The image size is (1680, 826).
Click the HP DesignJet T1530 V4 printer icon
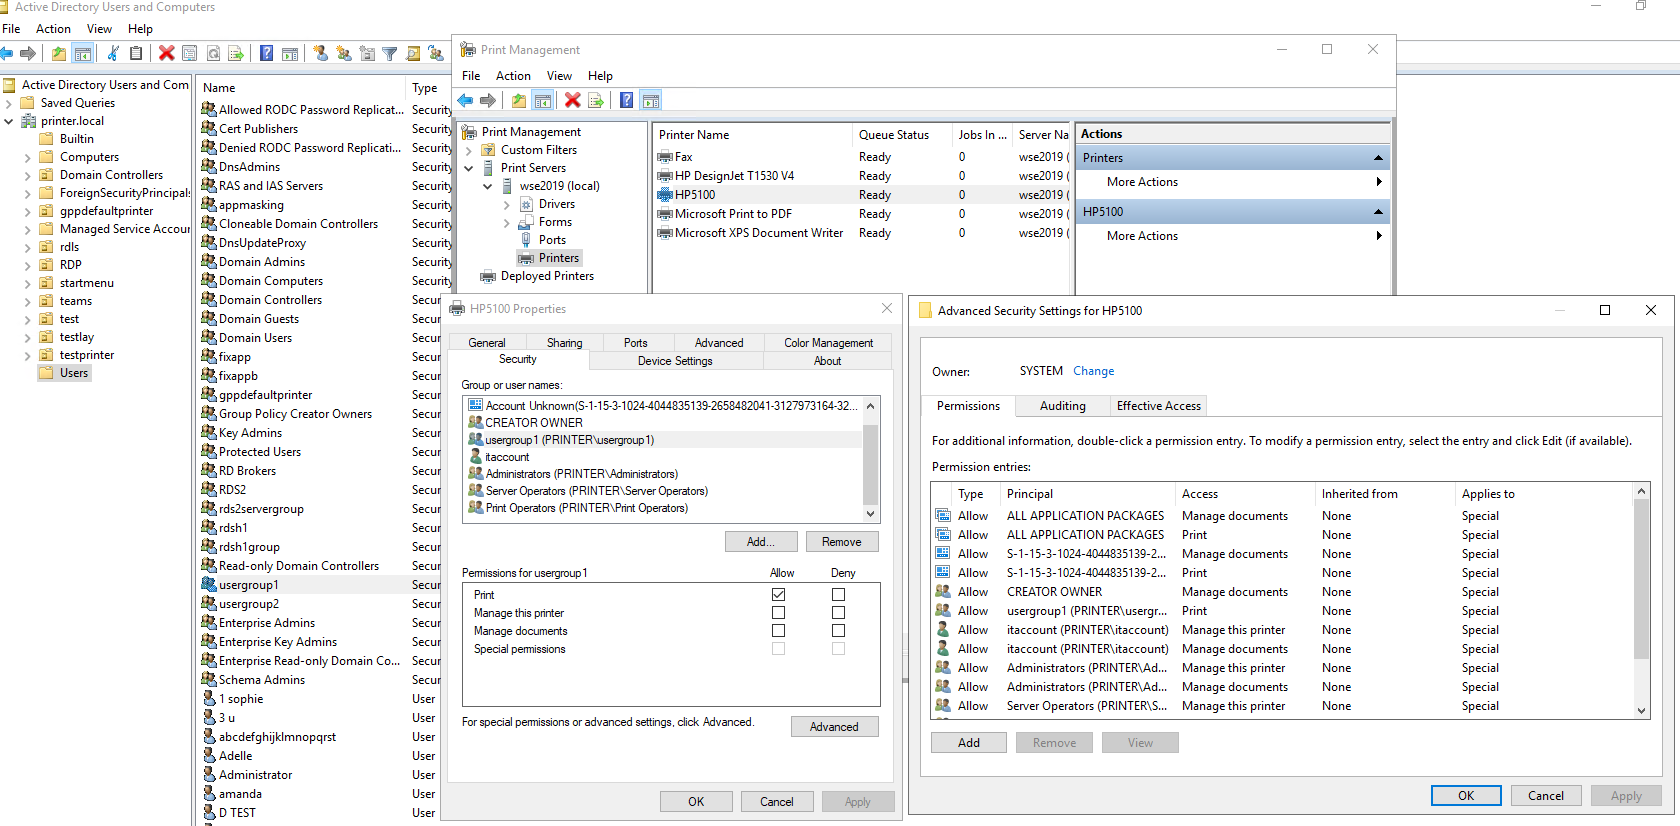tap(665, 176)
